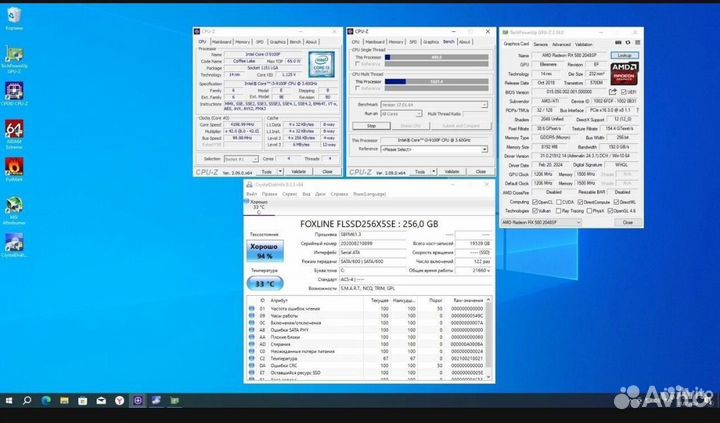Open the Справка menu in CrystalDiskInfo
Image resolution: width=720 pixels, height=423 pixels.
[339, 194]
